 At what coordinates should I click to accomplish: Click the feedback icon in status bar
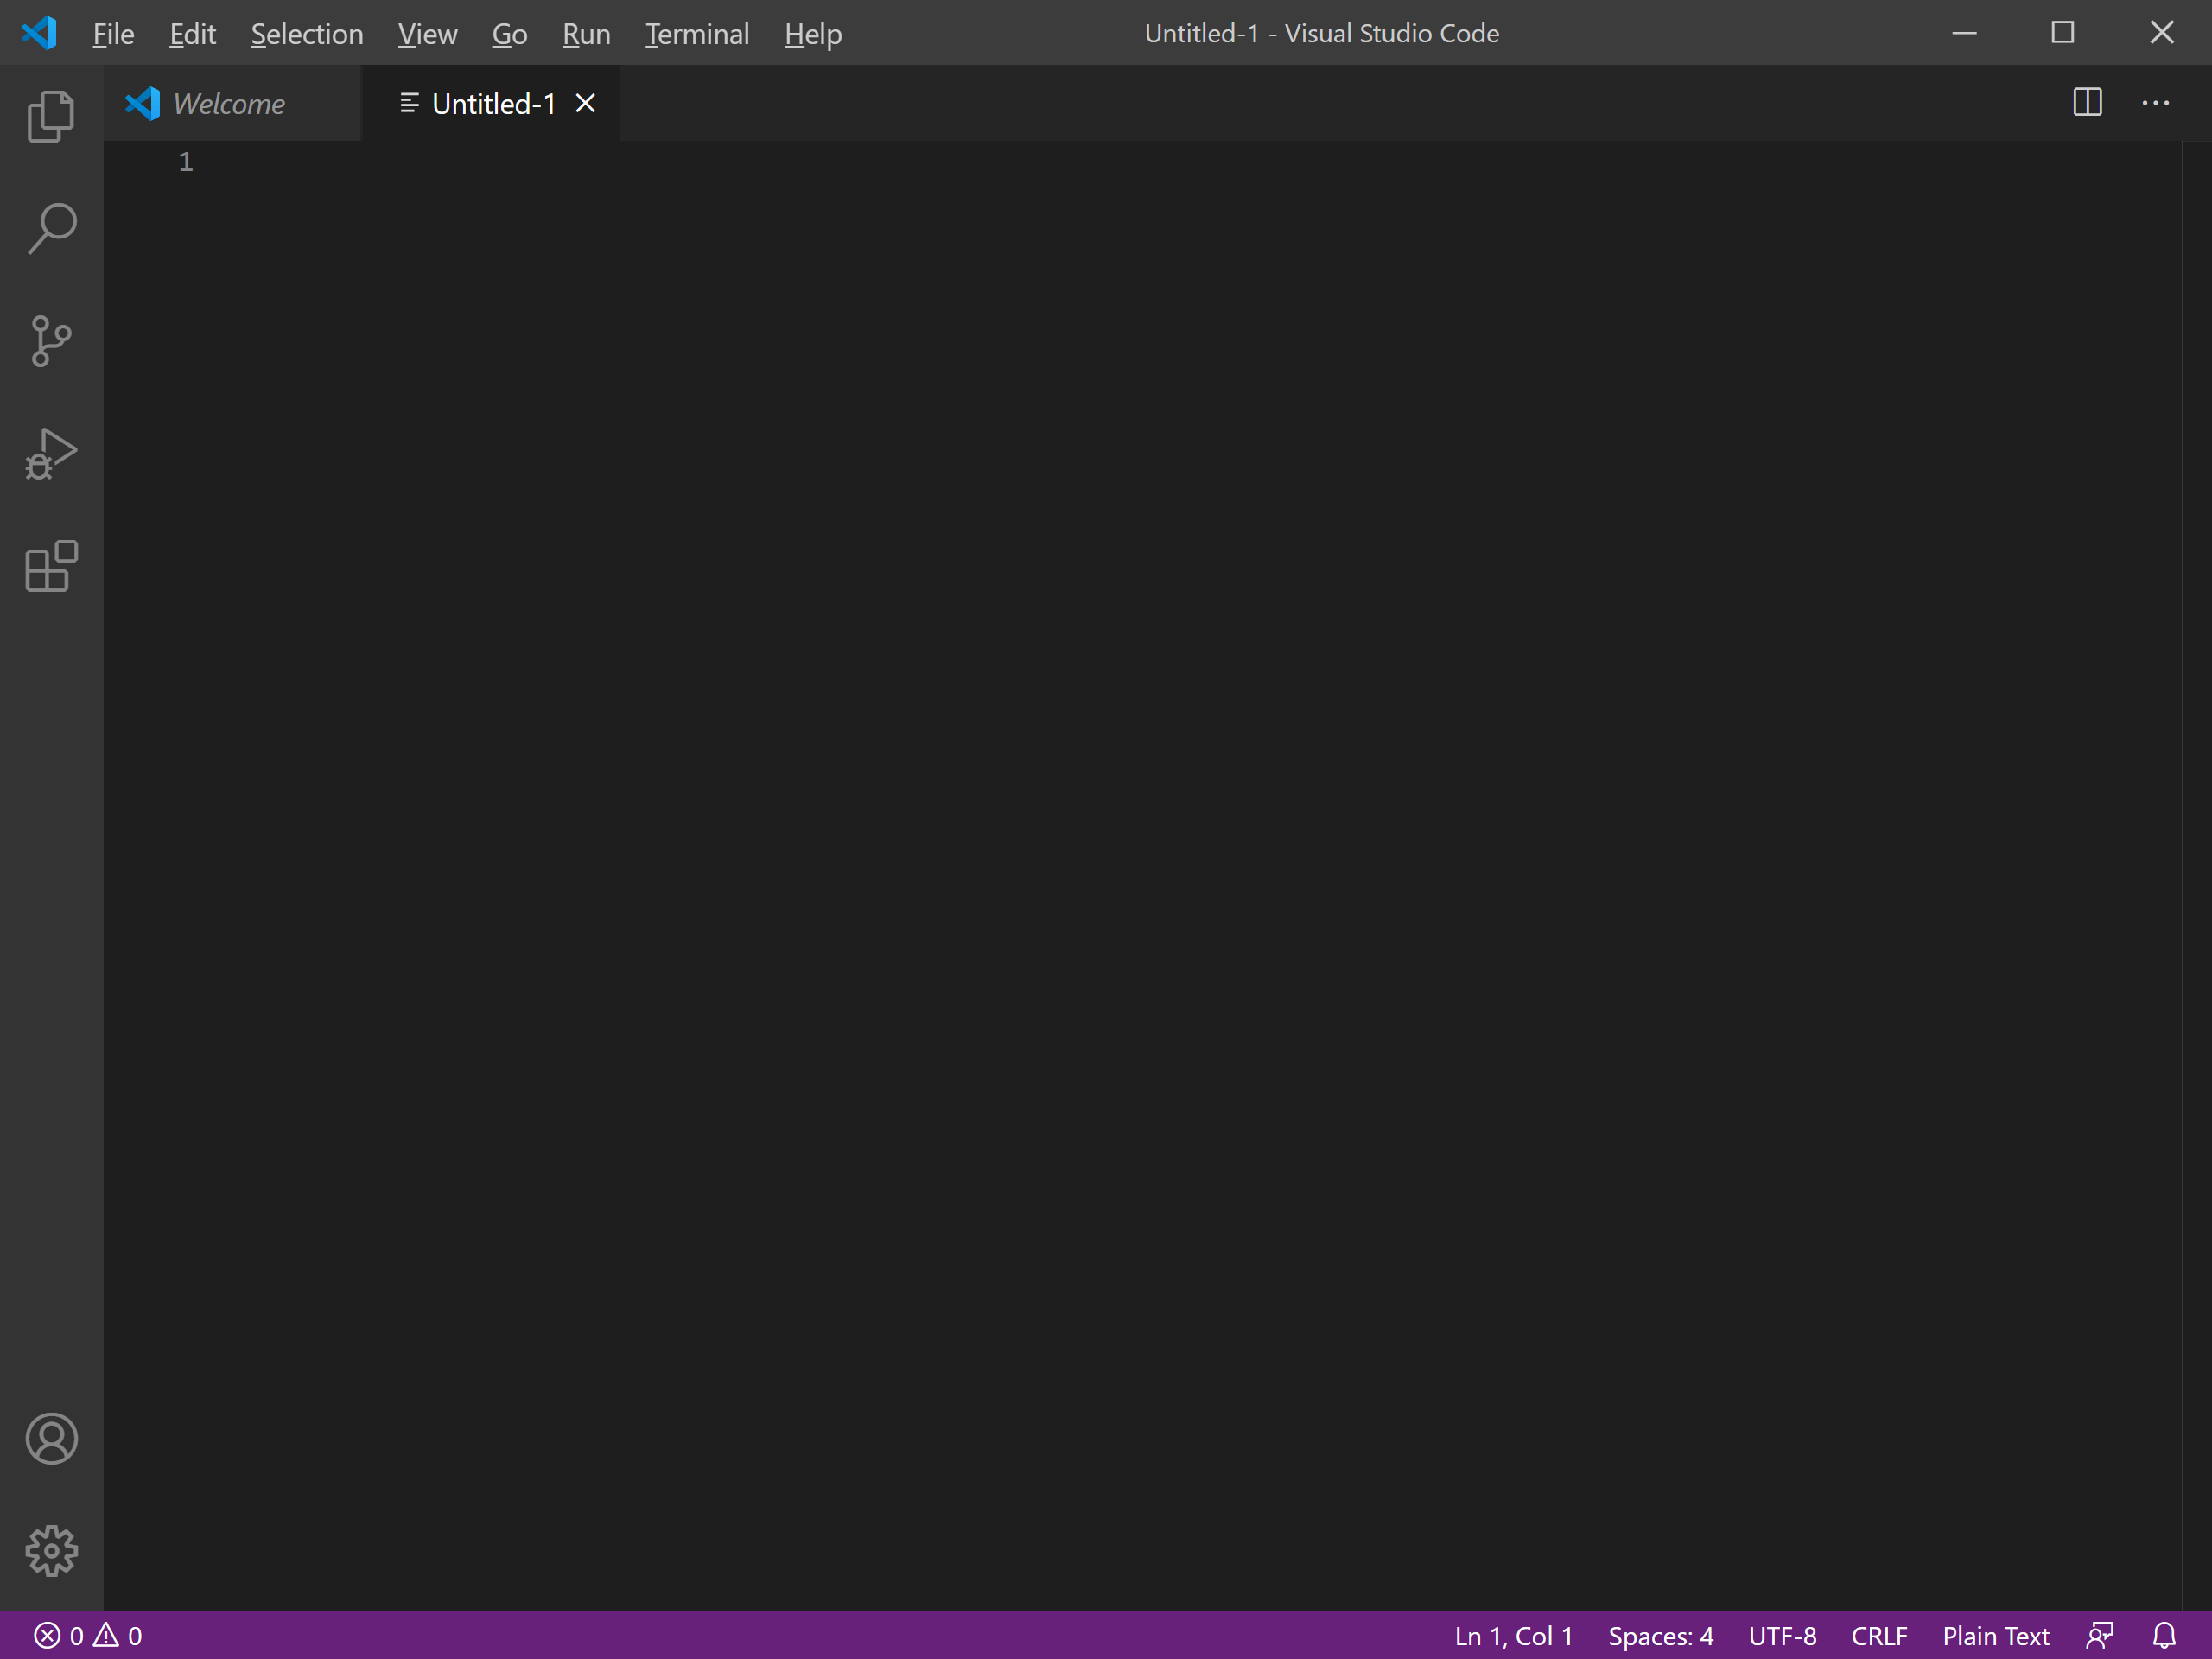[2100, 1636]
